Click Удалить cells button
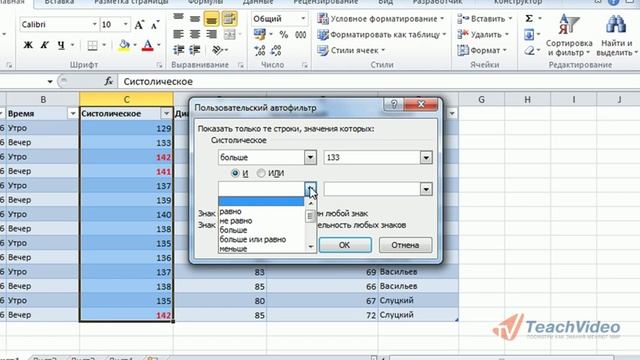640x360 pixels. pos(483,35)
